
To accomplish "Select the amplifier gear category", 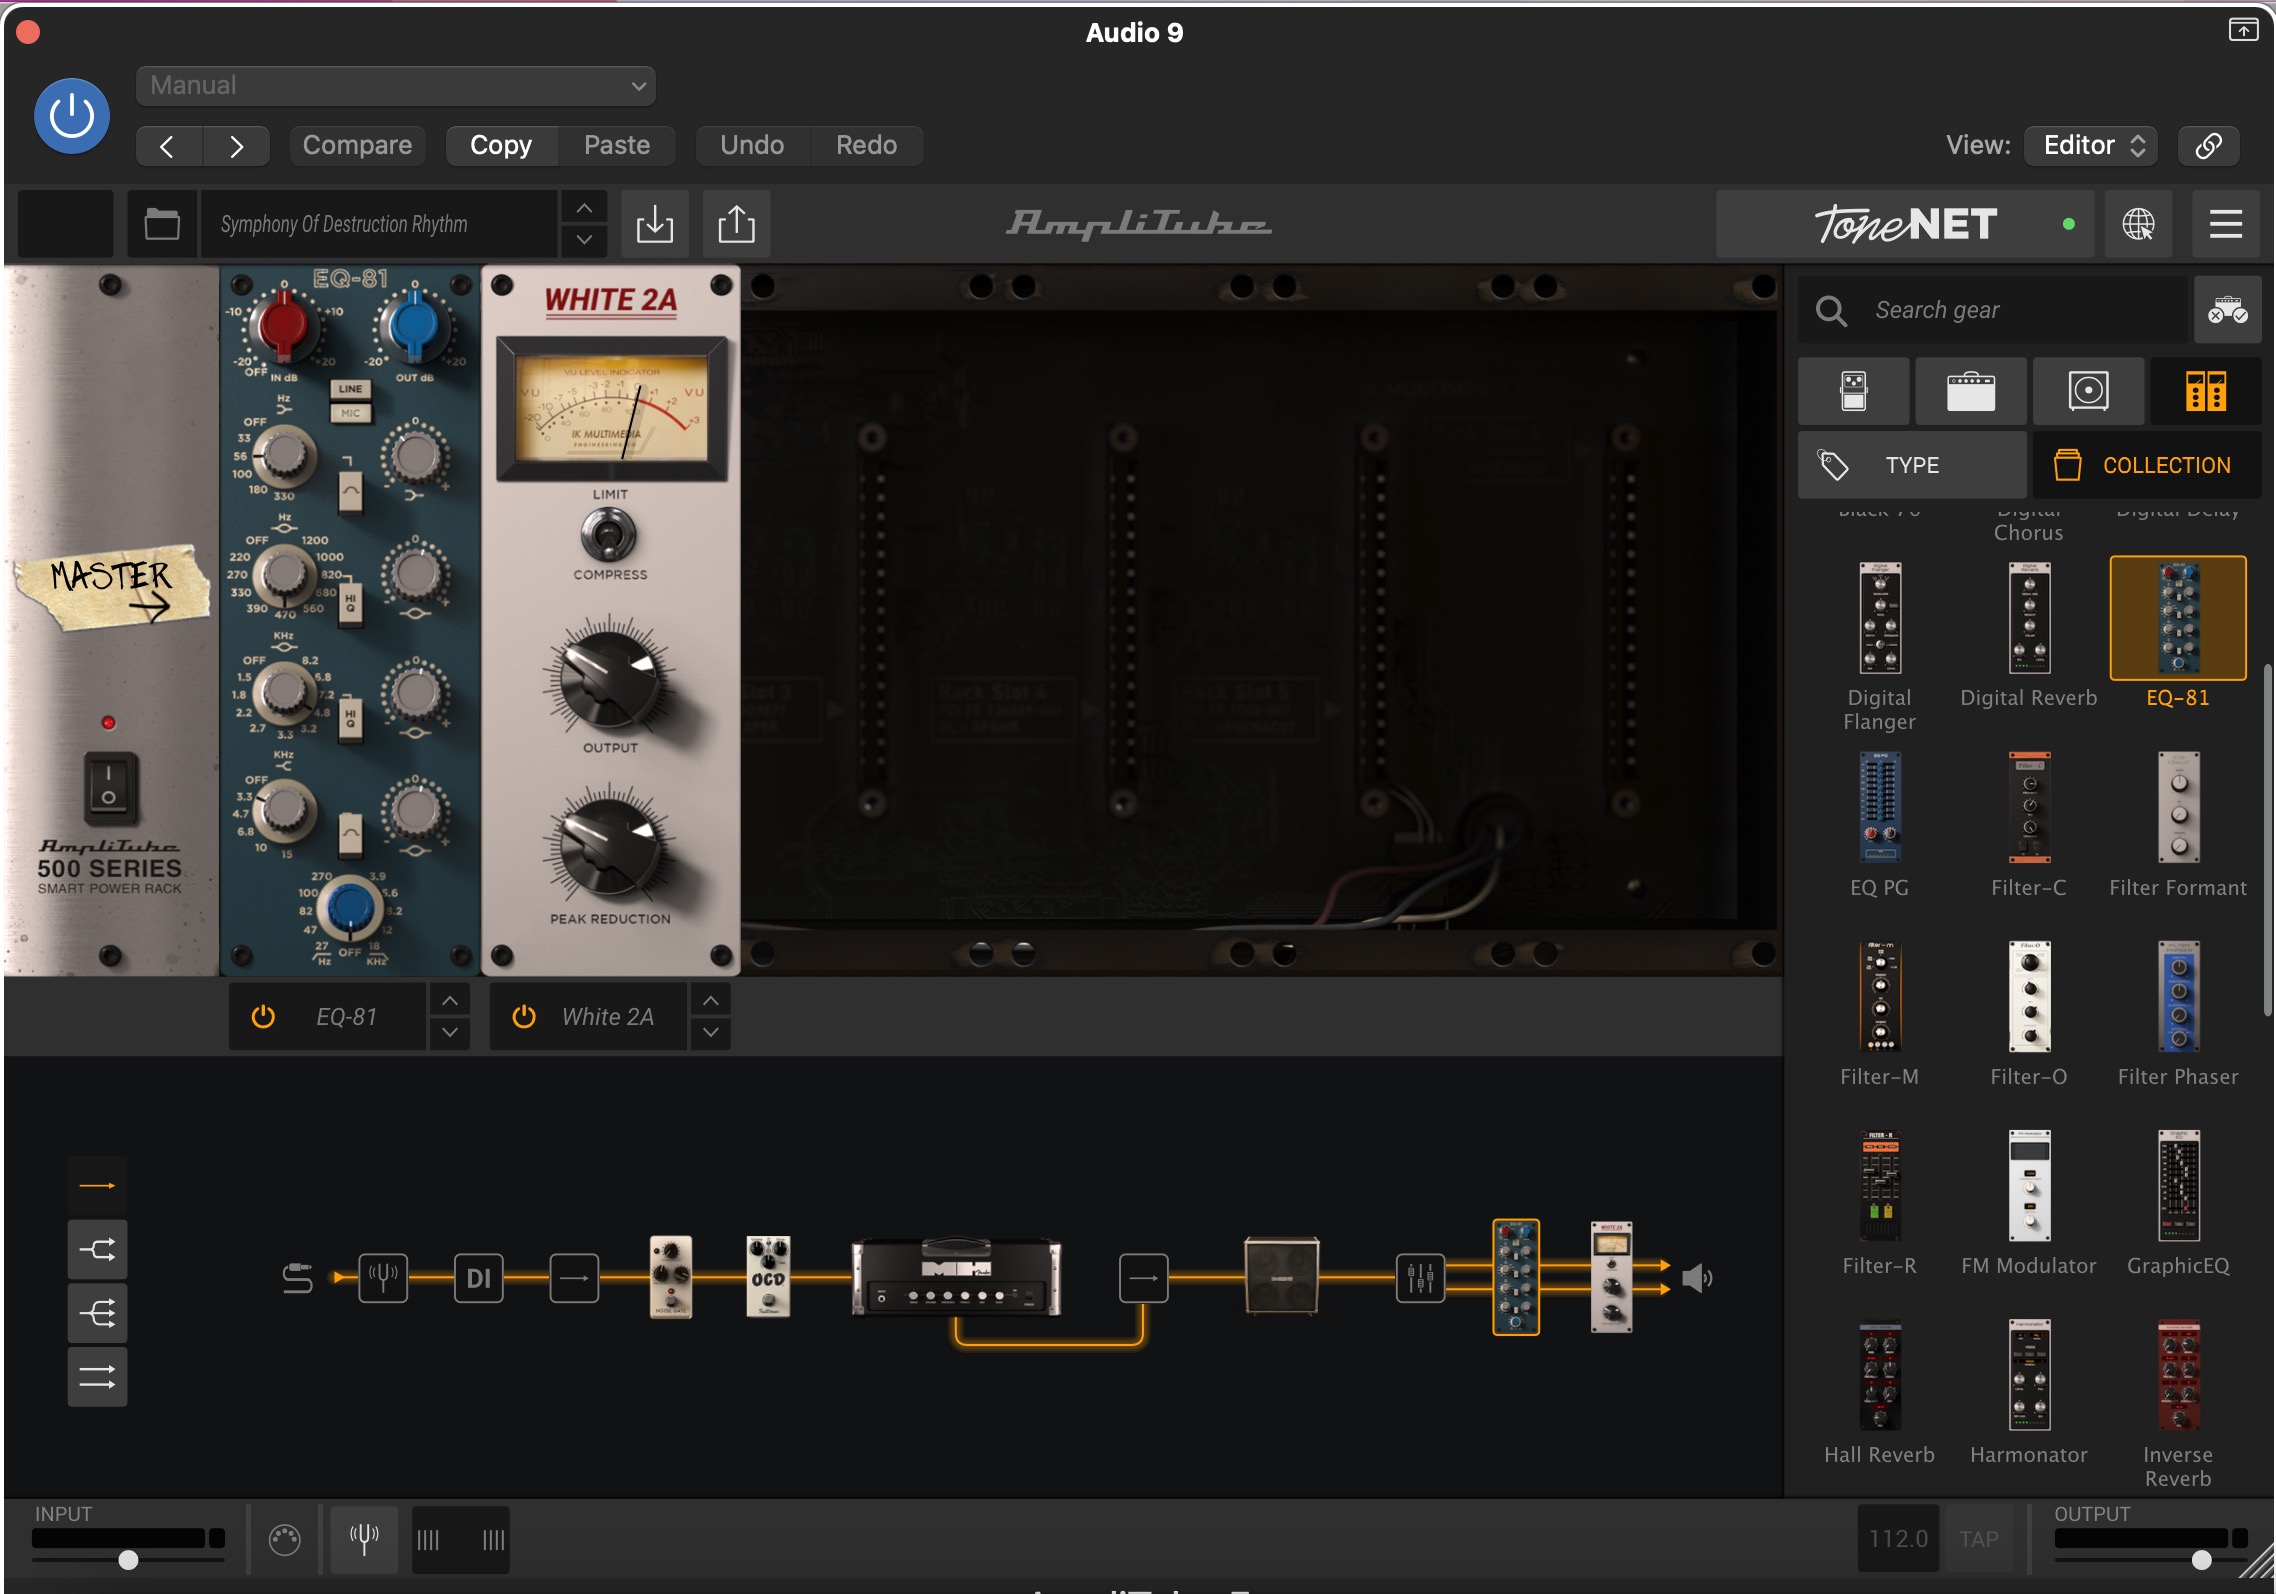I will (1971, 391).
